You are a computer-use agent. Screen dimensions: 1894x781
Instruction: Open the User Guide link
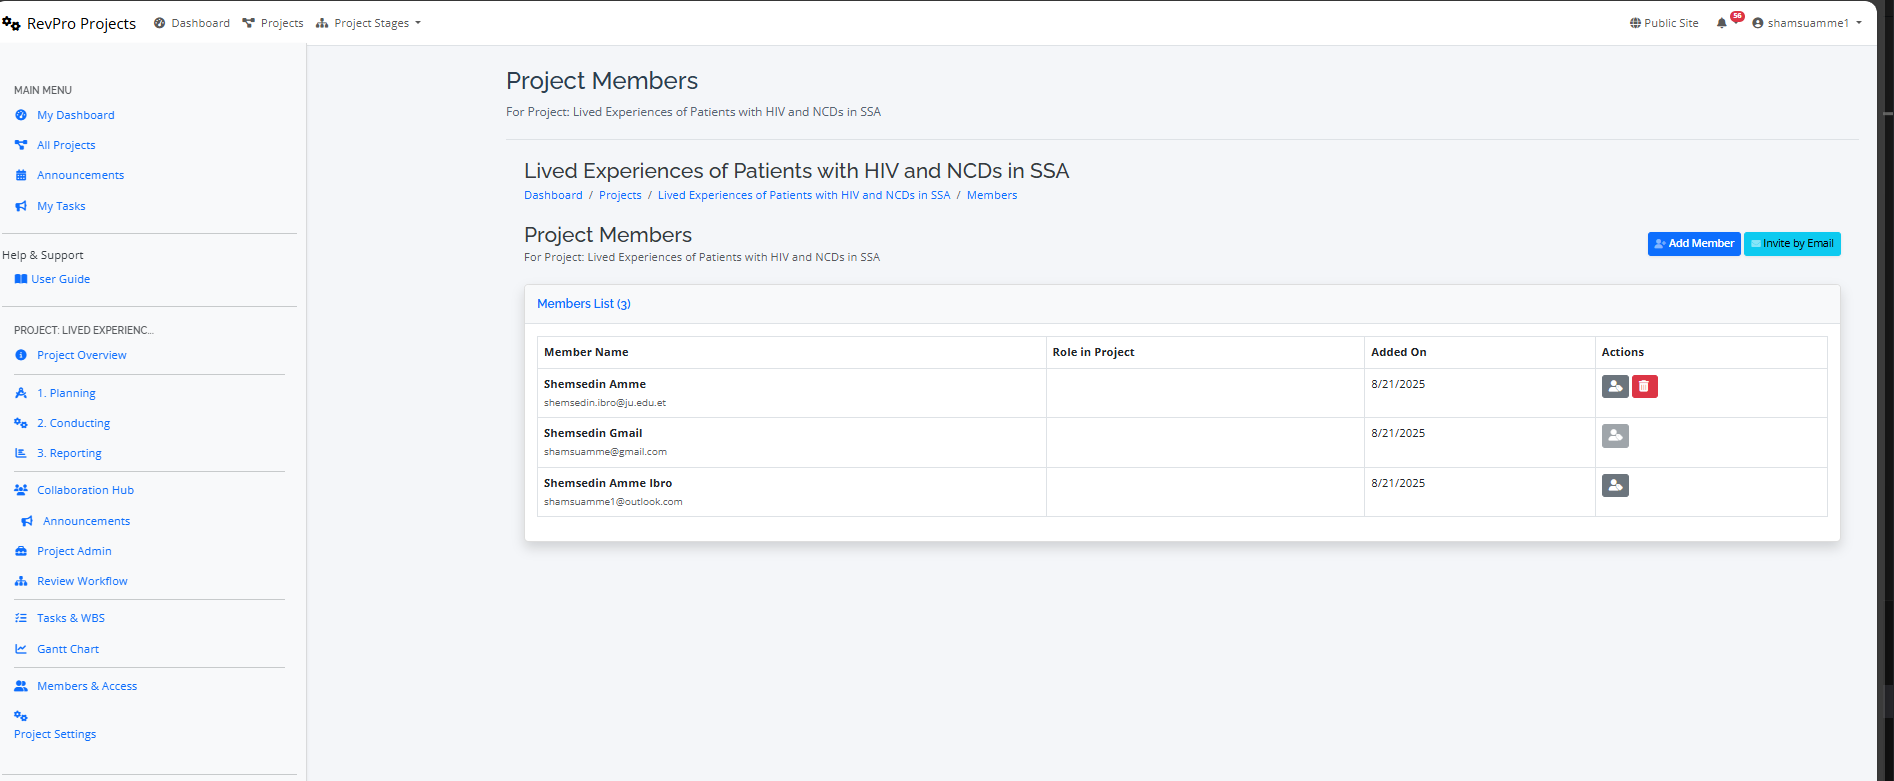coord(60,279)
